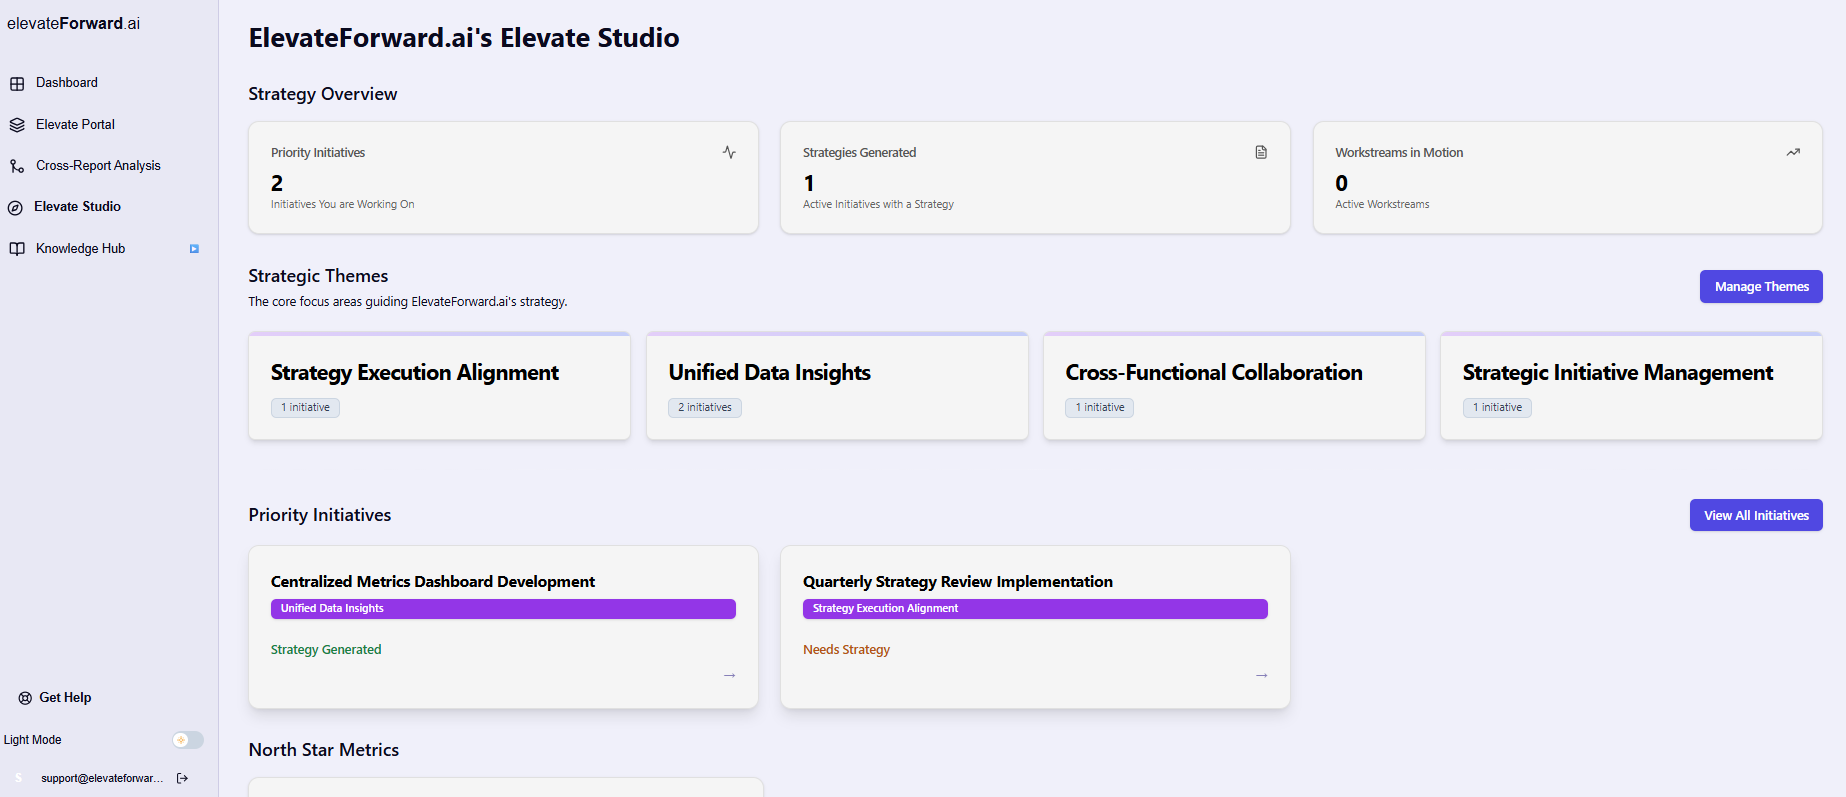Click 'Quarterly Strategy Review Implementation' title
The image size is (1846, 797).
coord(958,582)
